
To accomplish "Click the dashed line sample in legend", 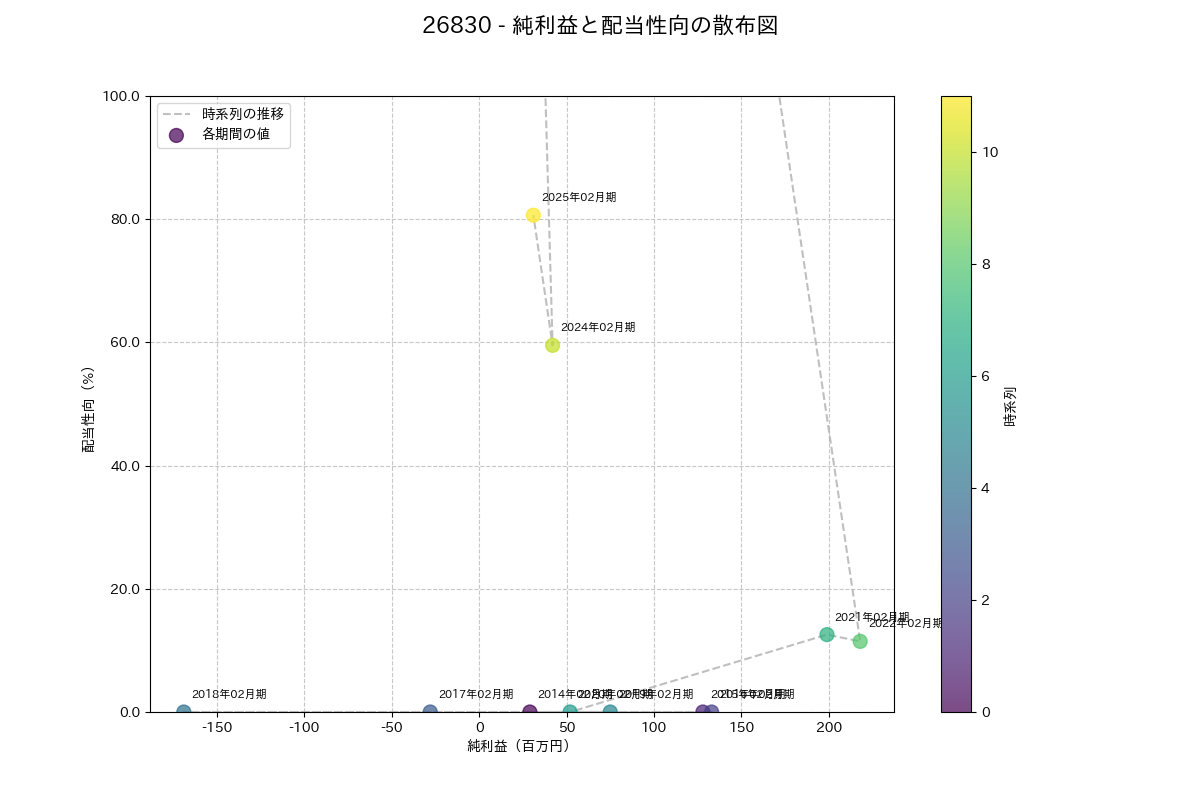I will (x=176, y=114).
